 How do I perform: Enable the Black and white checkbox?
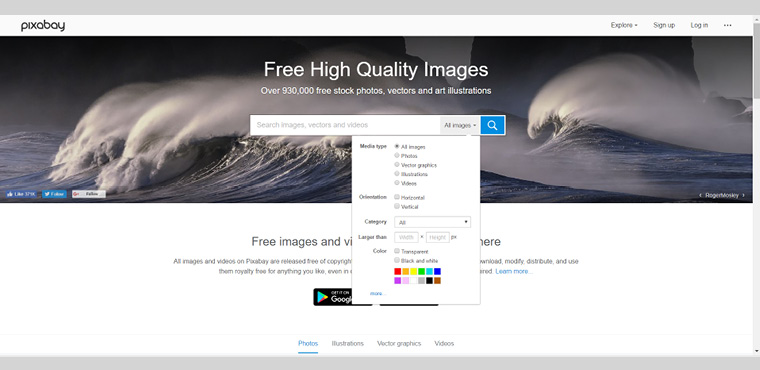397,260
